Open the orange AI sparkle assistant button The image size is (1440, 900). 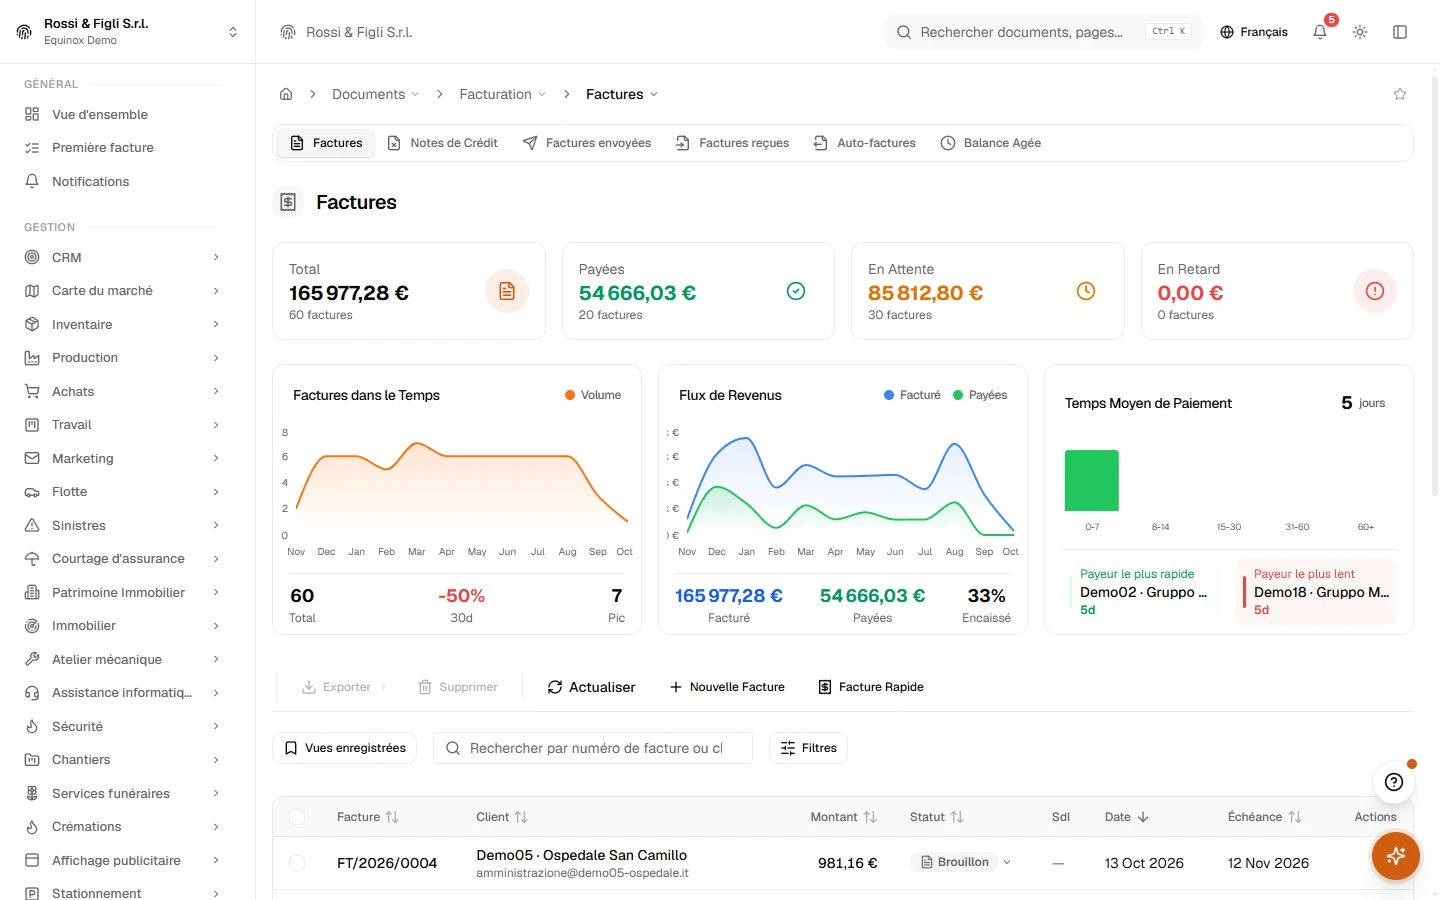(1396, 856)
